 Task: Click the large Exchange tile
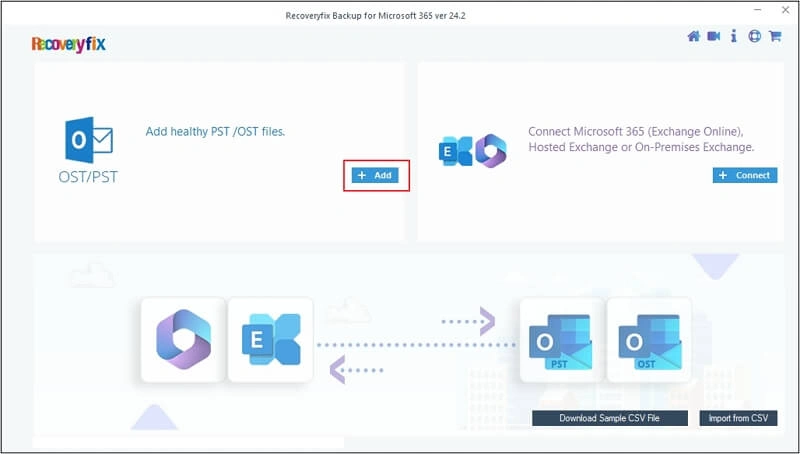pos(270,340)
